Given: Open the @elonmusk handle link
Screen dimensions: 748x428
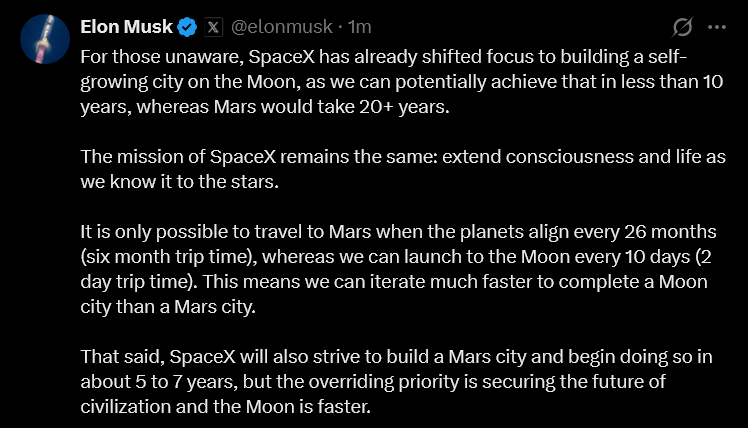Looking at the screenshot, I should (x=283, y=27).
